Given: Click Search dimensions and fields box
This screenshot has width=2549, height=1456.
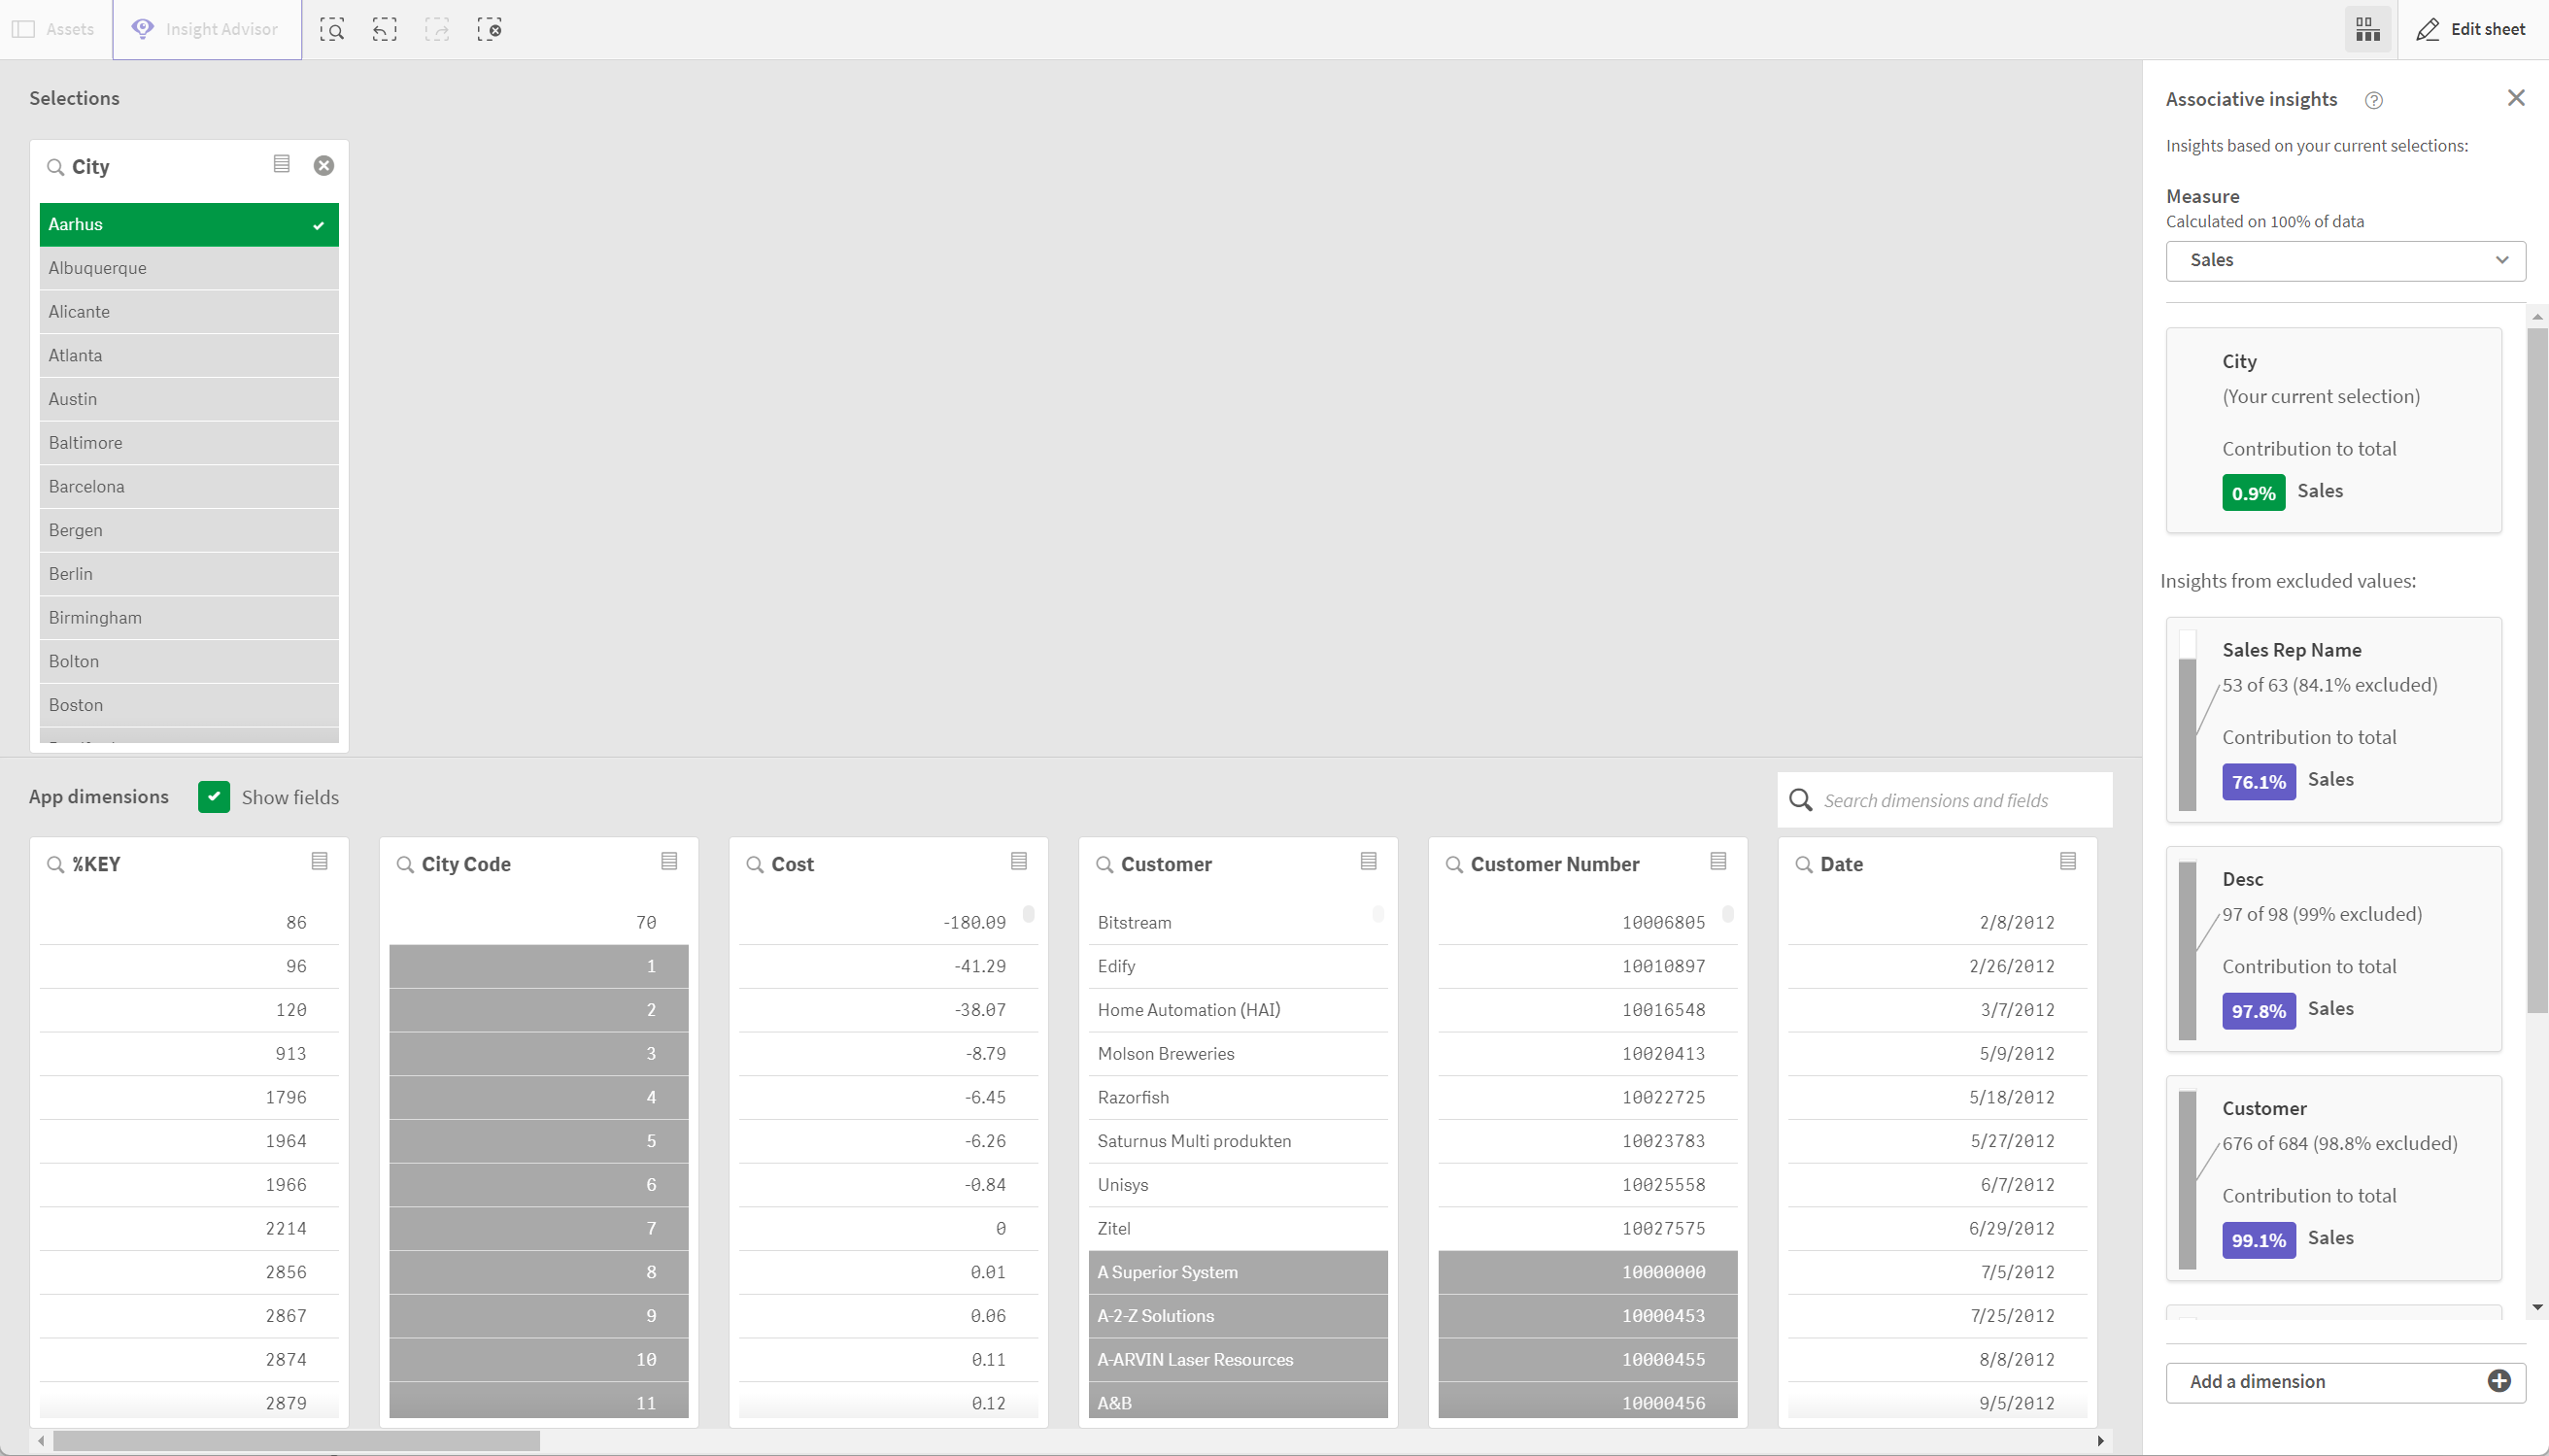Looking at the screenshot, I should [1944, 801].
